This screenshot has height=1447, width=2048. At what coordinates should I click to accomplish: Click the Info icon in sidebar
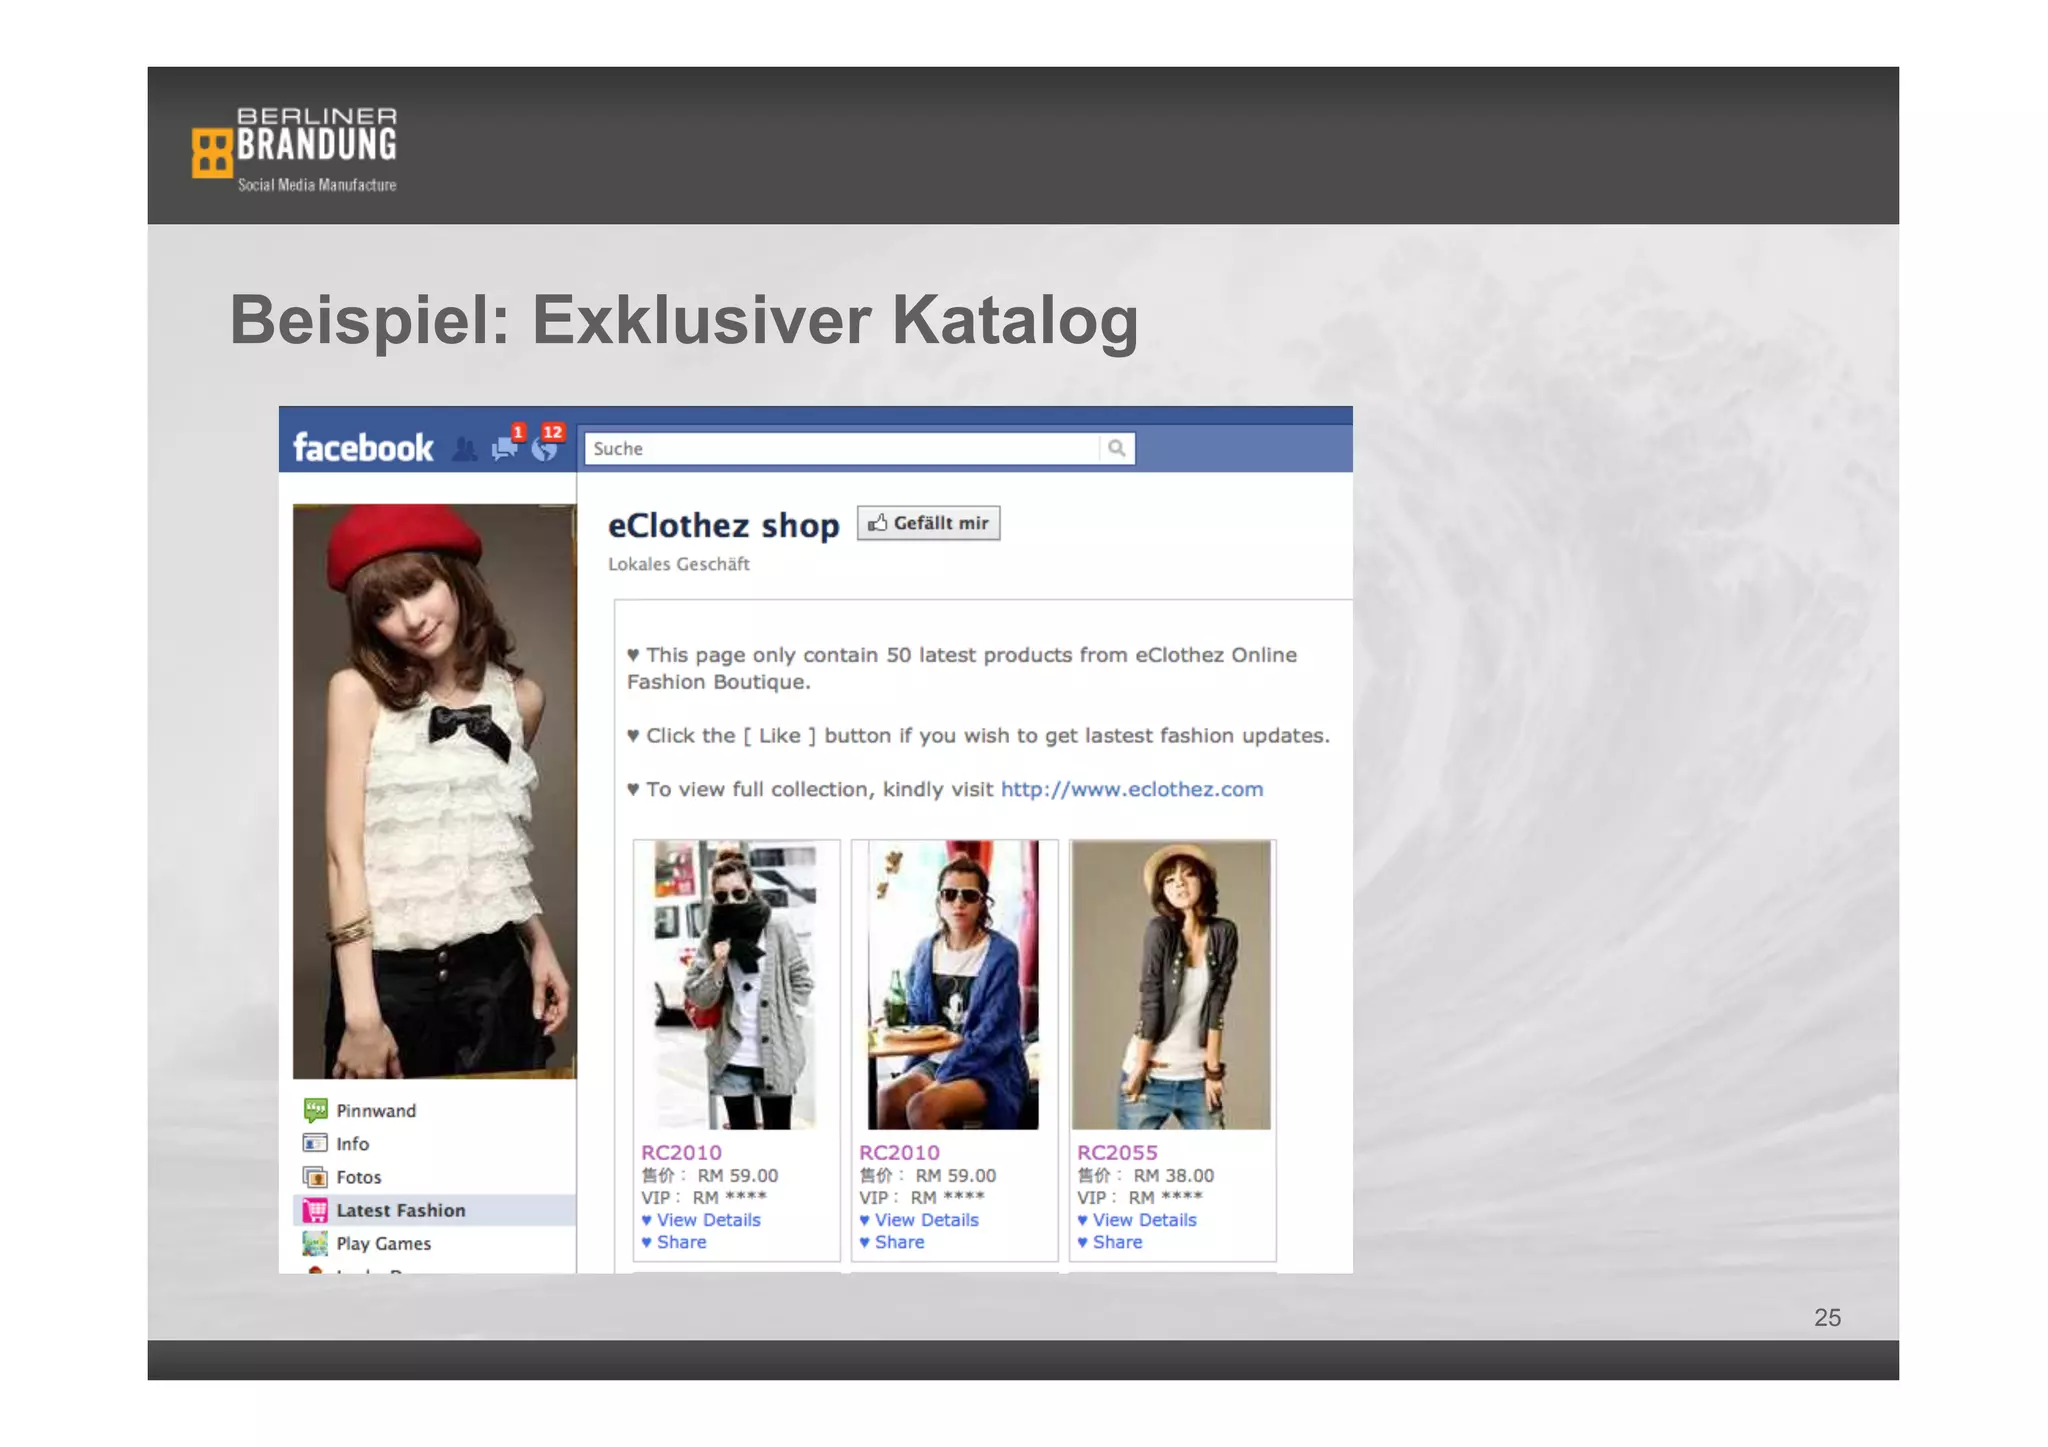pos(315,1143)
